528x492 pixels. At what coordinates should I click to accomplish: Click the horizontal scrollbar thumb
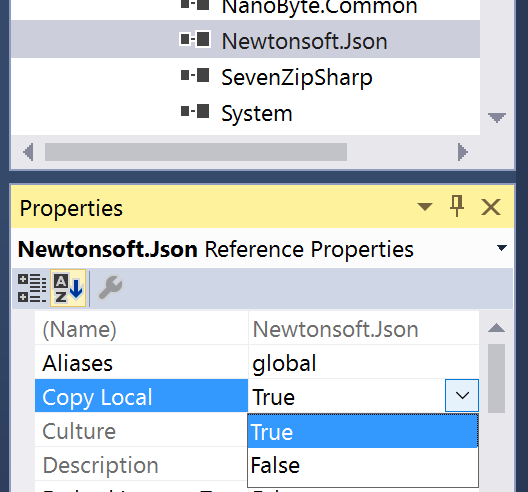click(x=196, y=152)
